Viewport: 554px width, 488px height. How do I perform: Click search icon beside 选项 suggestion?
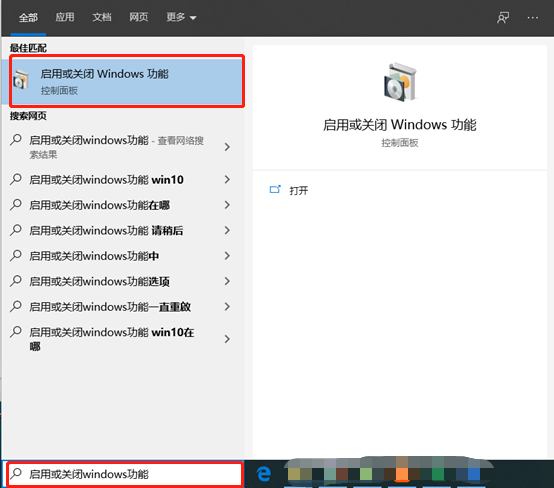[x=16, y=281]
